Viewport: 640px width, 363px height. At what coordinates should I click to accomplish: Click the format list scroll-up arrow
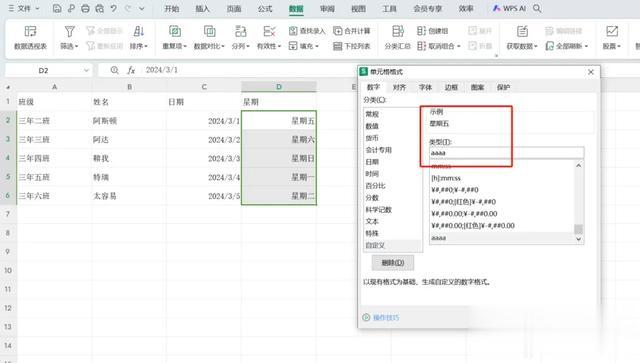pos(578,165)
